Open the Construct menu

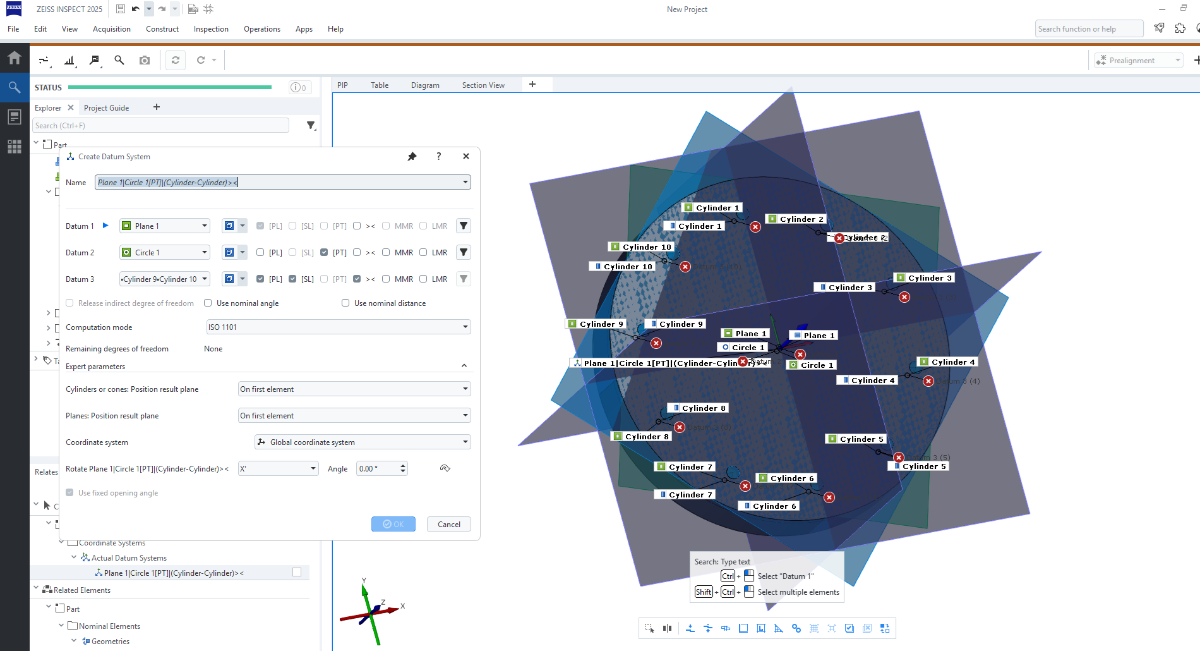coord(162,29)
